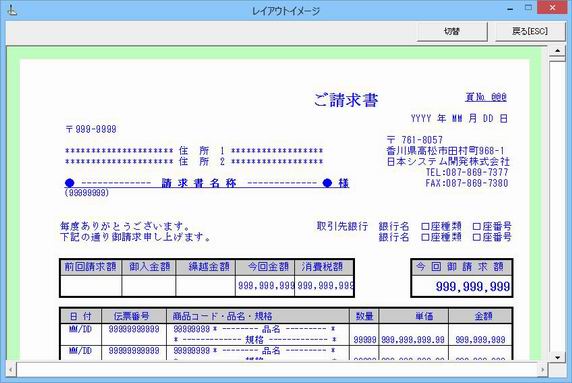
Task: Click the 戻る[ESC] button
Action: (530, 31)
